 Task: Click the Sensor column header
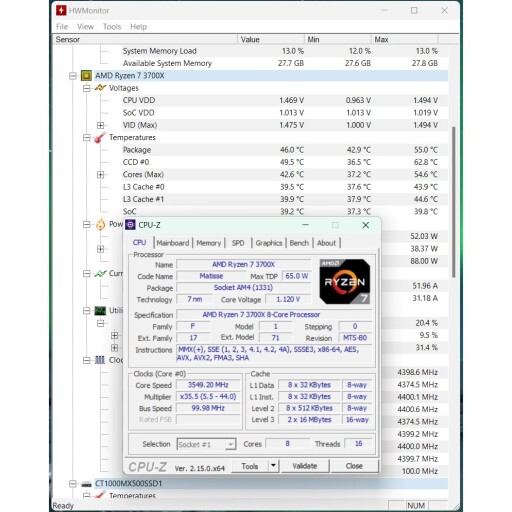point(145,39)
